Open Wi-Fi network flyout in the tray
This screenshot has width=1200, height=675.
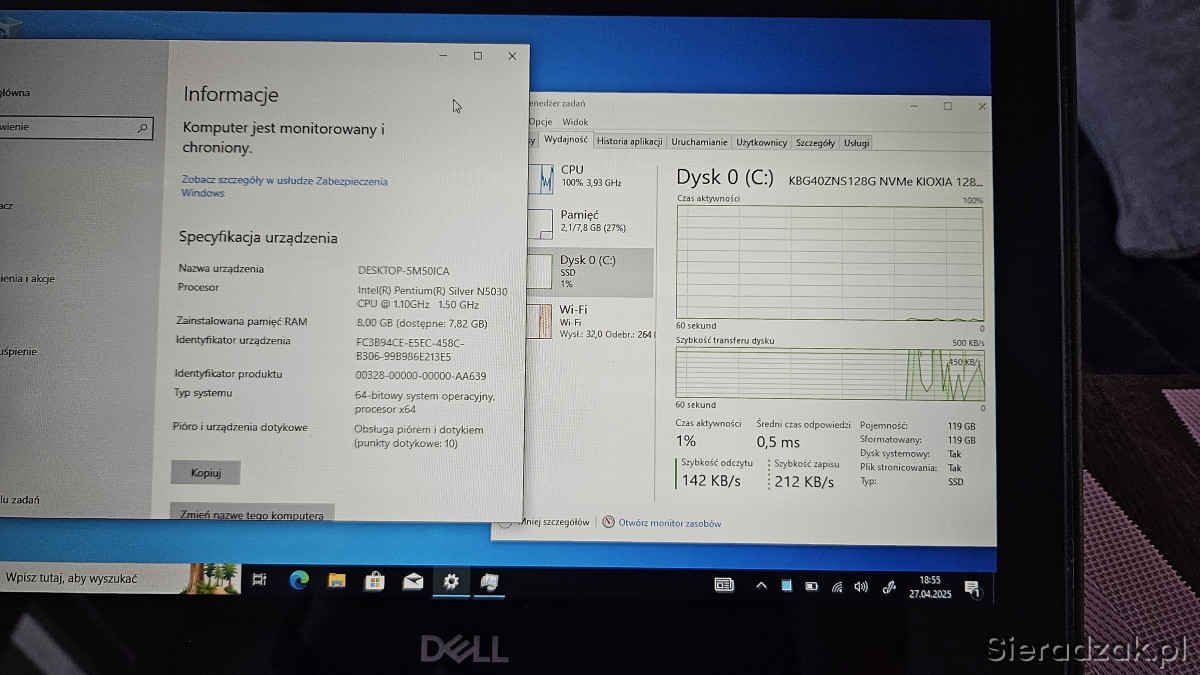836,586
